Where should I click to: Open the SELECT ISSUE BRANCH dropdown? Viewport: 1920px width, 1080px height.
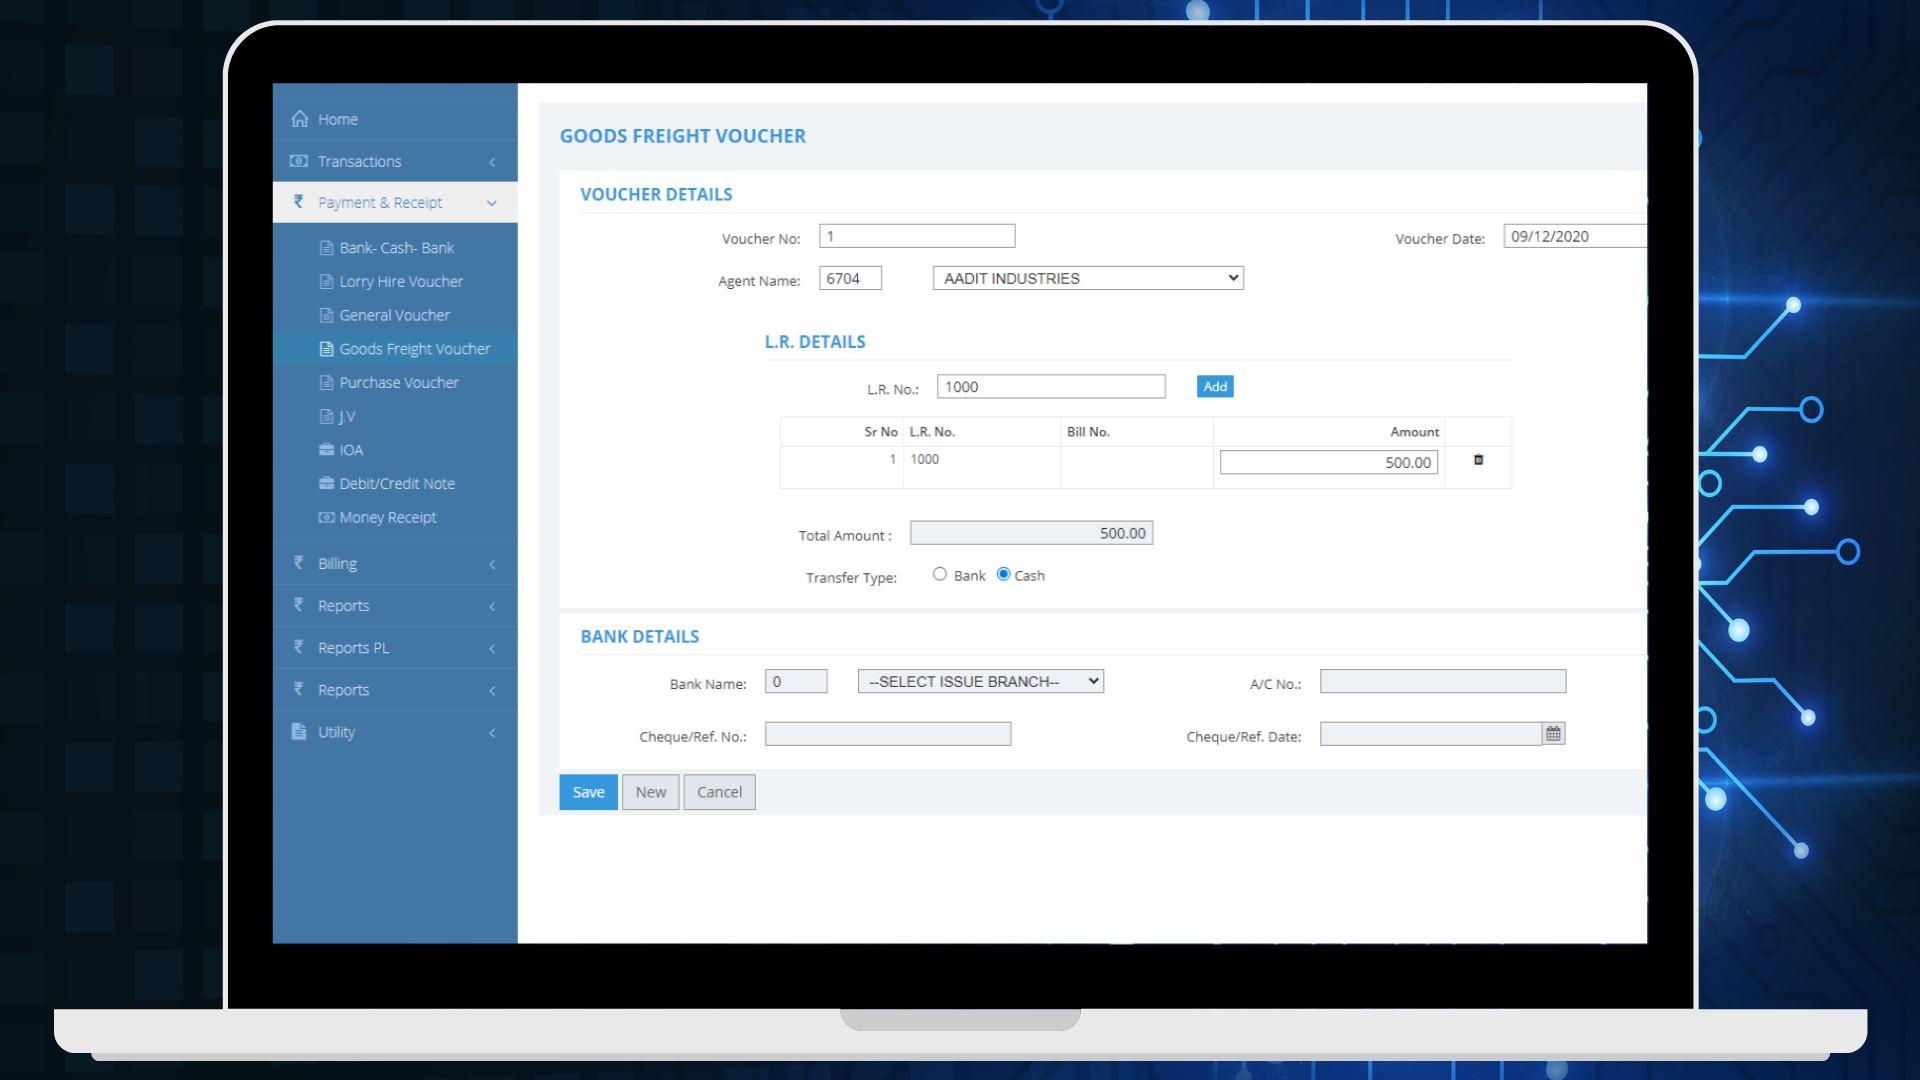(981, 681)
